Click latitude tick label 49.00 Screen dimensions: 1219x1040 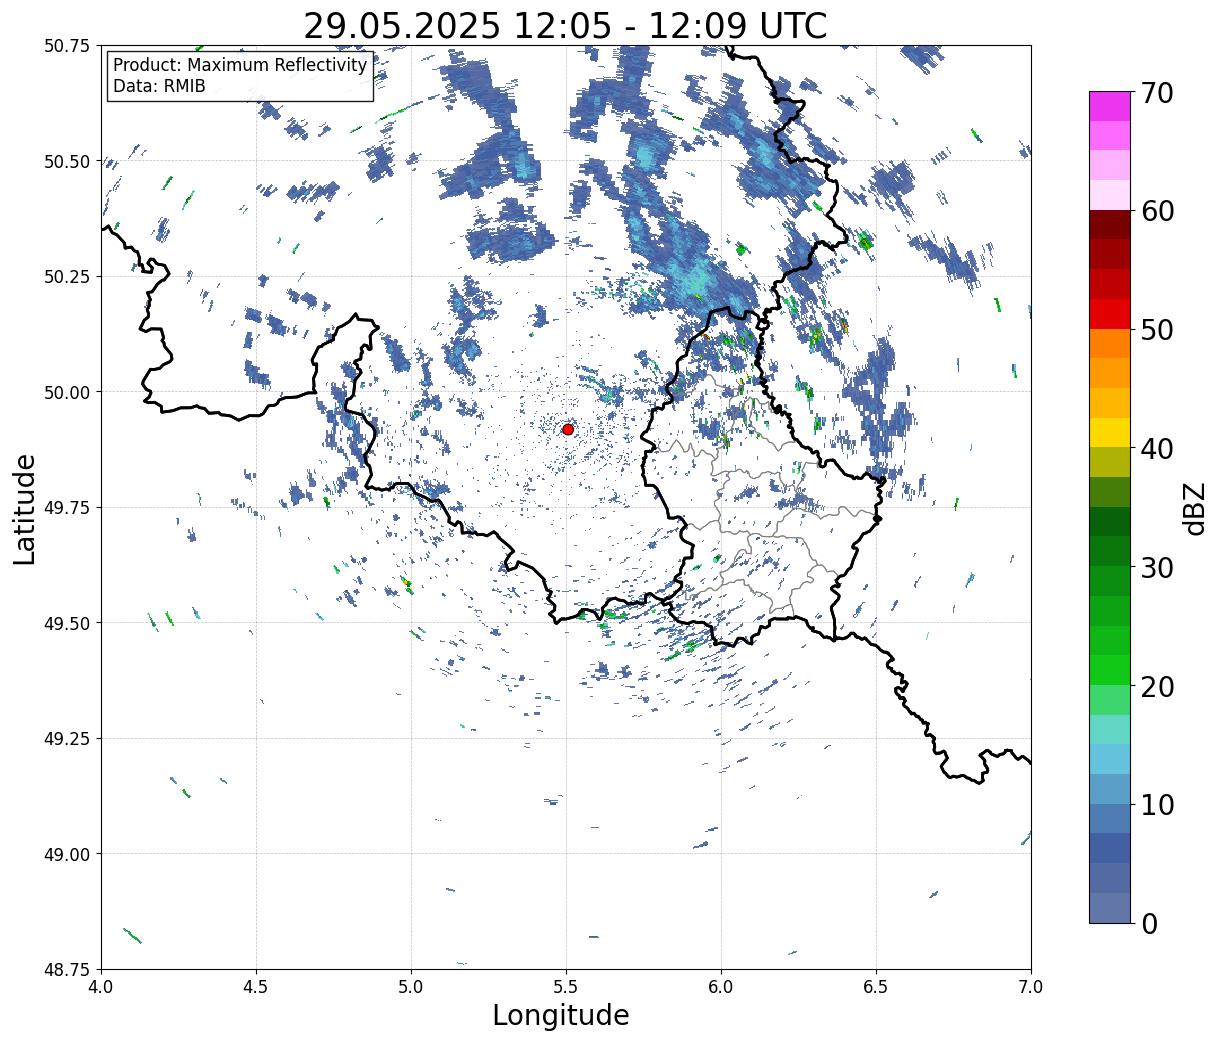(67, 854)
